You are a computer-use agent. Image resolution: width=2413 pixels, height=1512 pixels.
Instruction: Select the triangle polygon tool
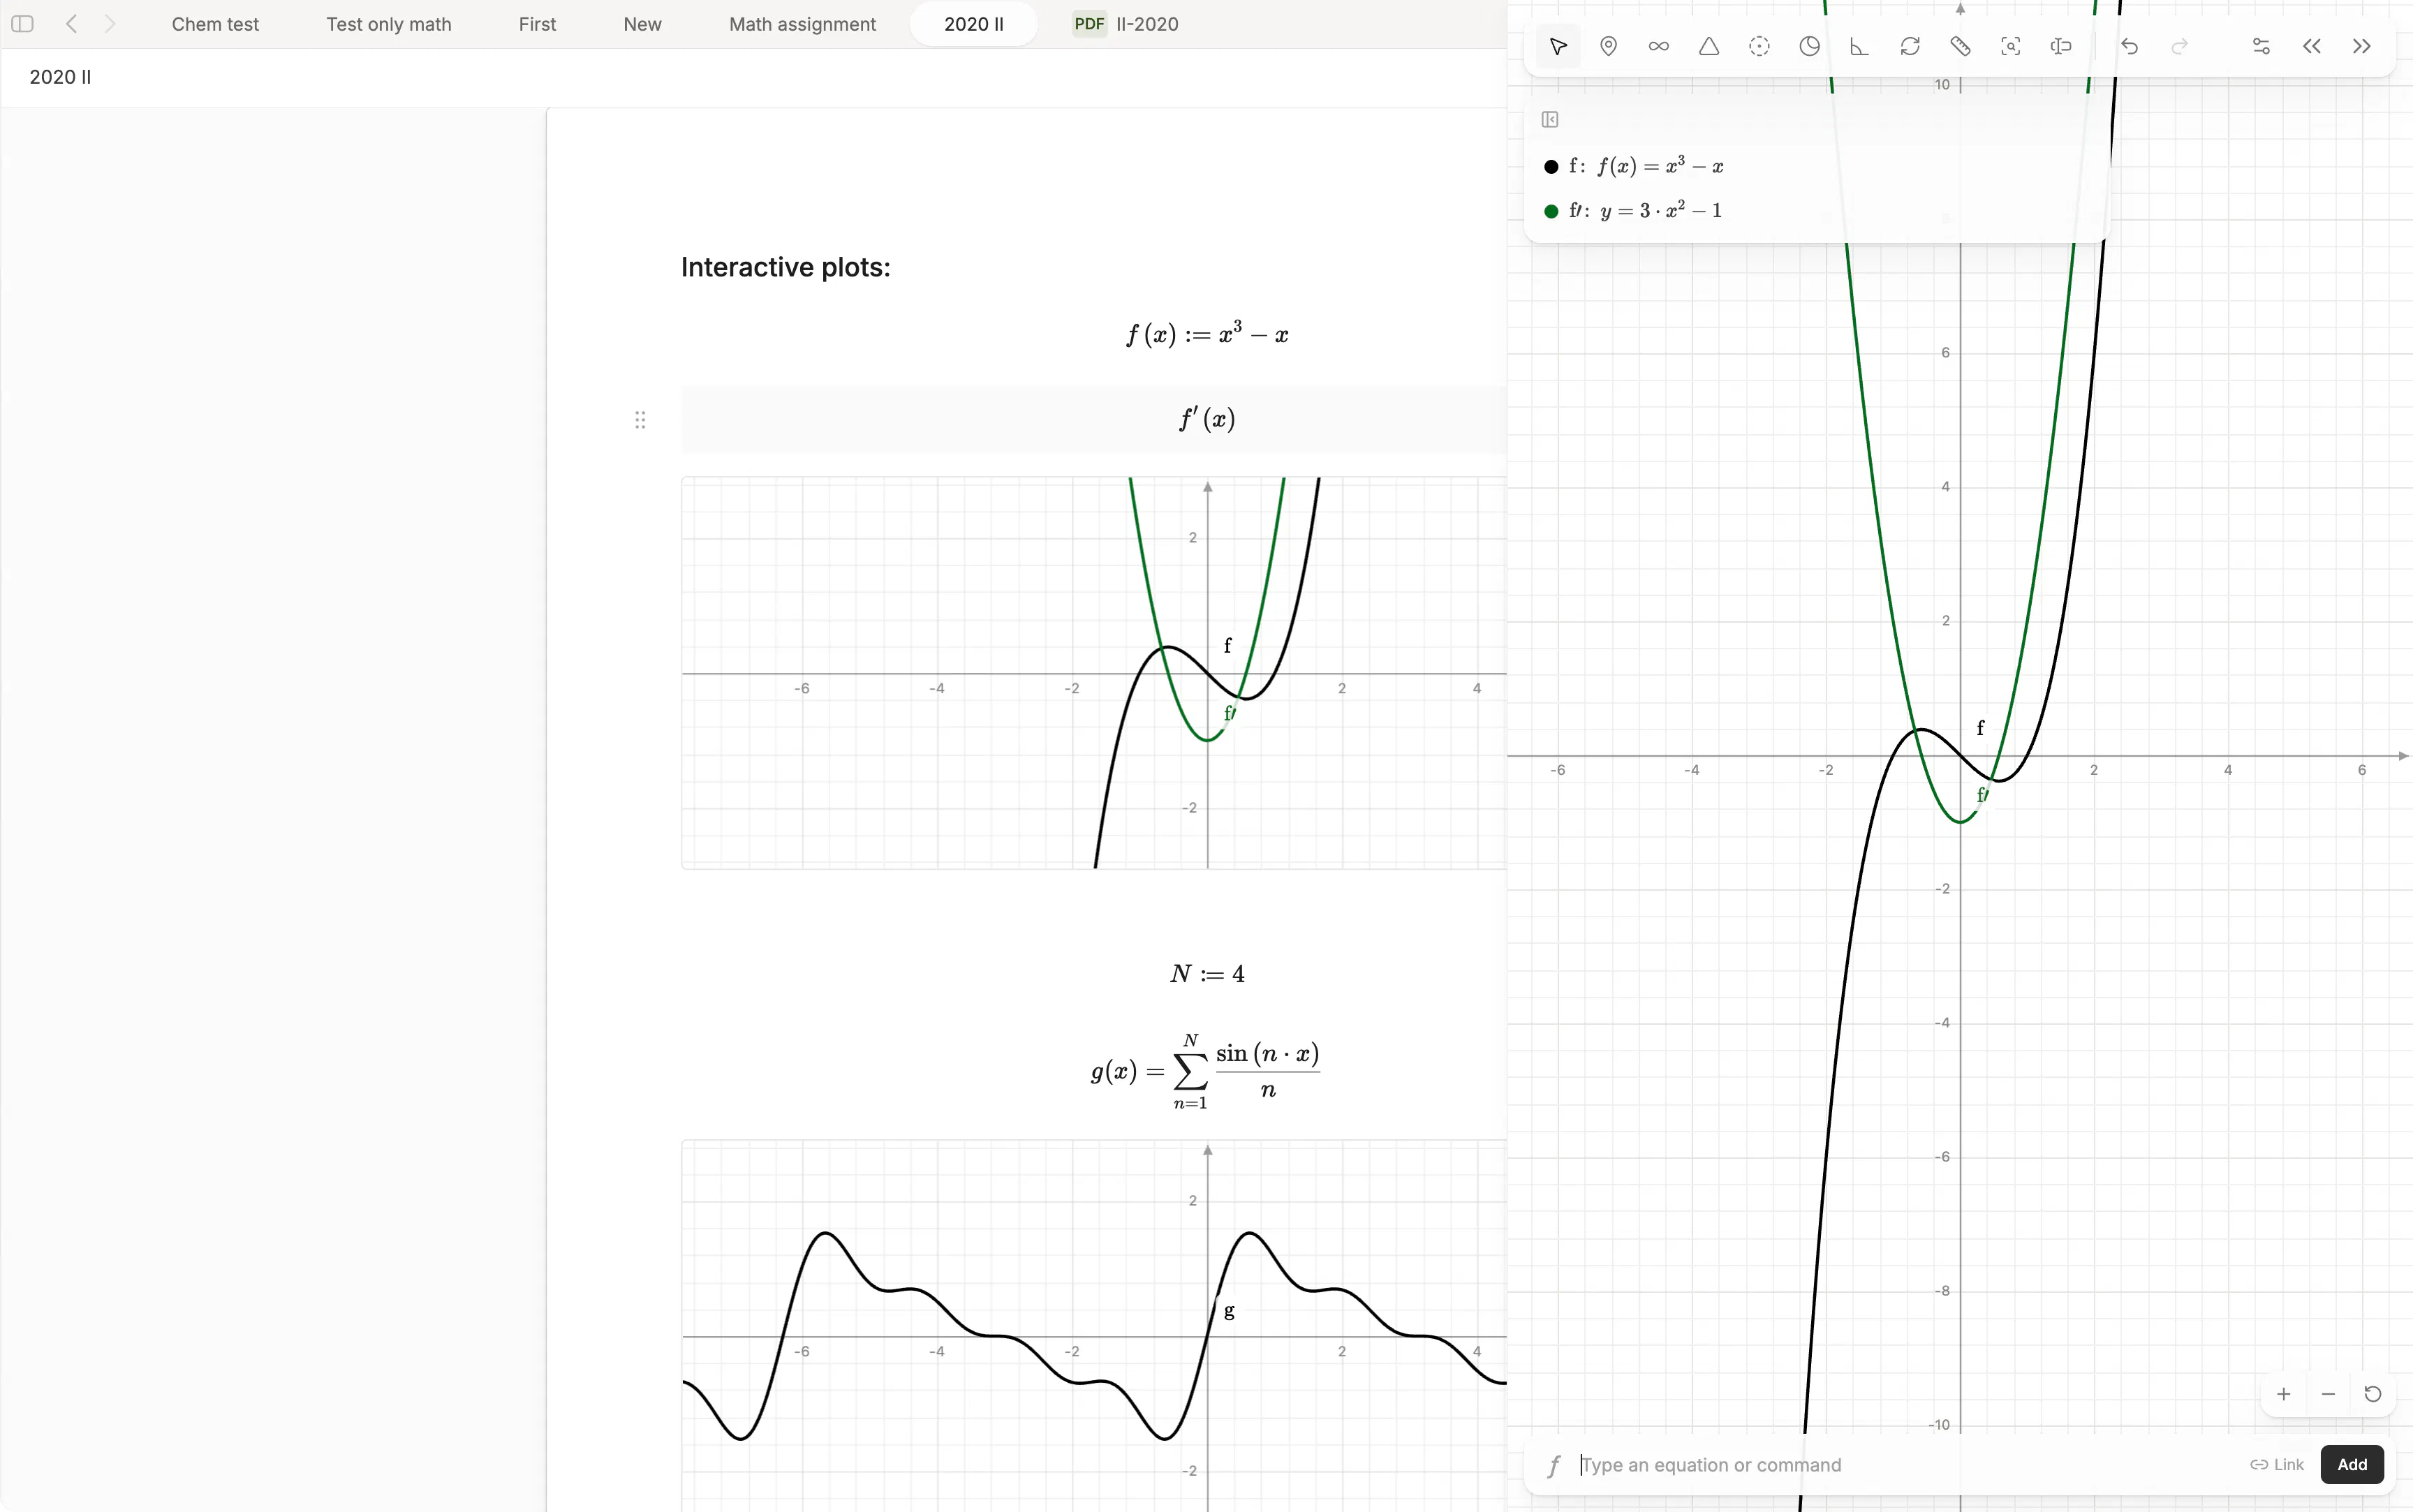[1709, 46]
